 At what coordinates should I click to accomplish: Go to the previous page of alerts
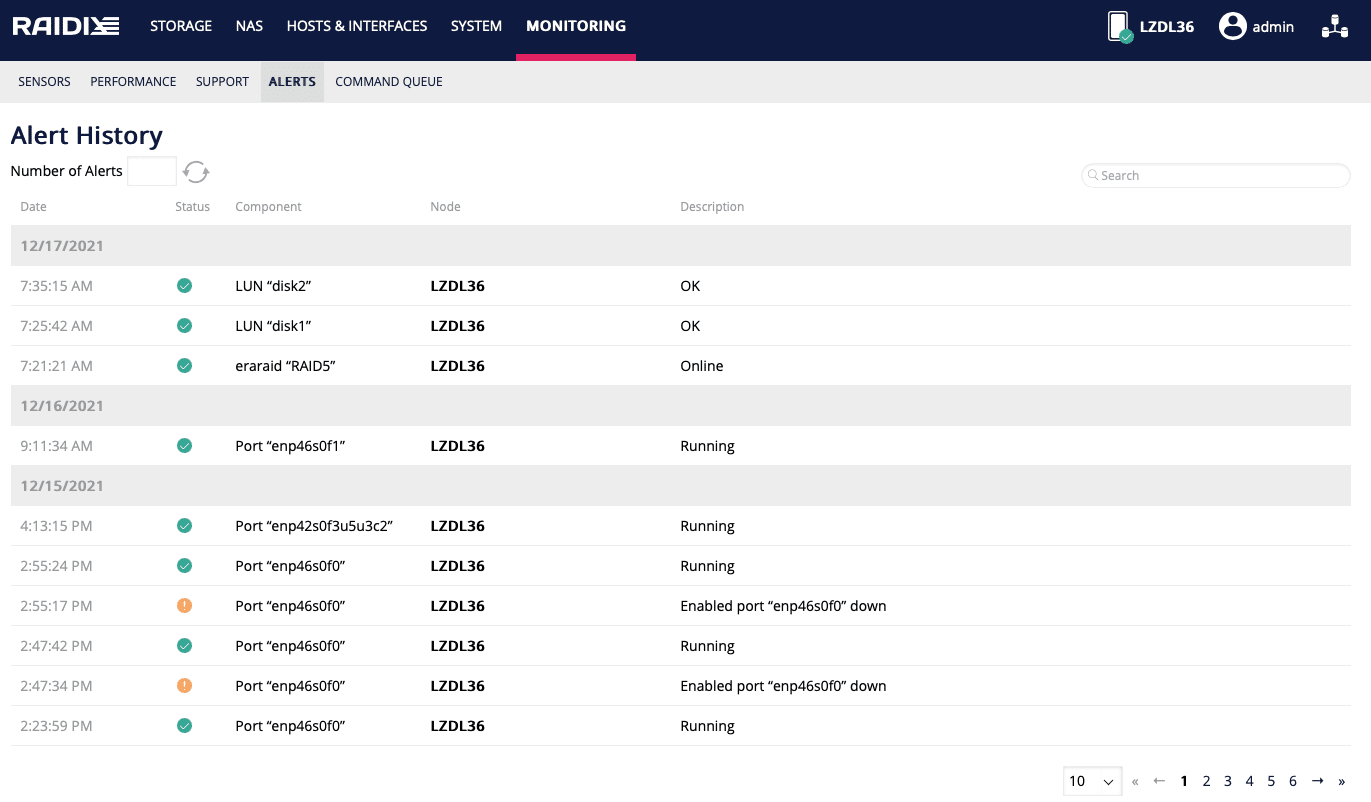click(1159, 782)
